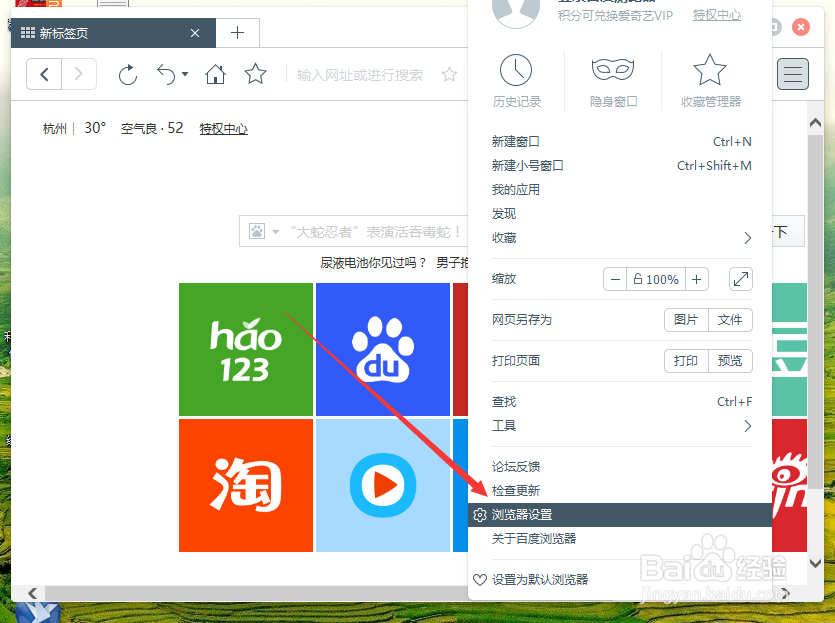This screenshot has height=623, width=835.
Task: Click the Baidu paw search engine icon
Action: click(x=257, y=232)
